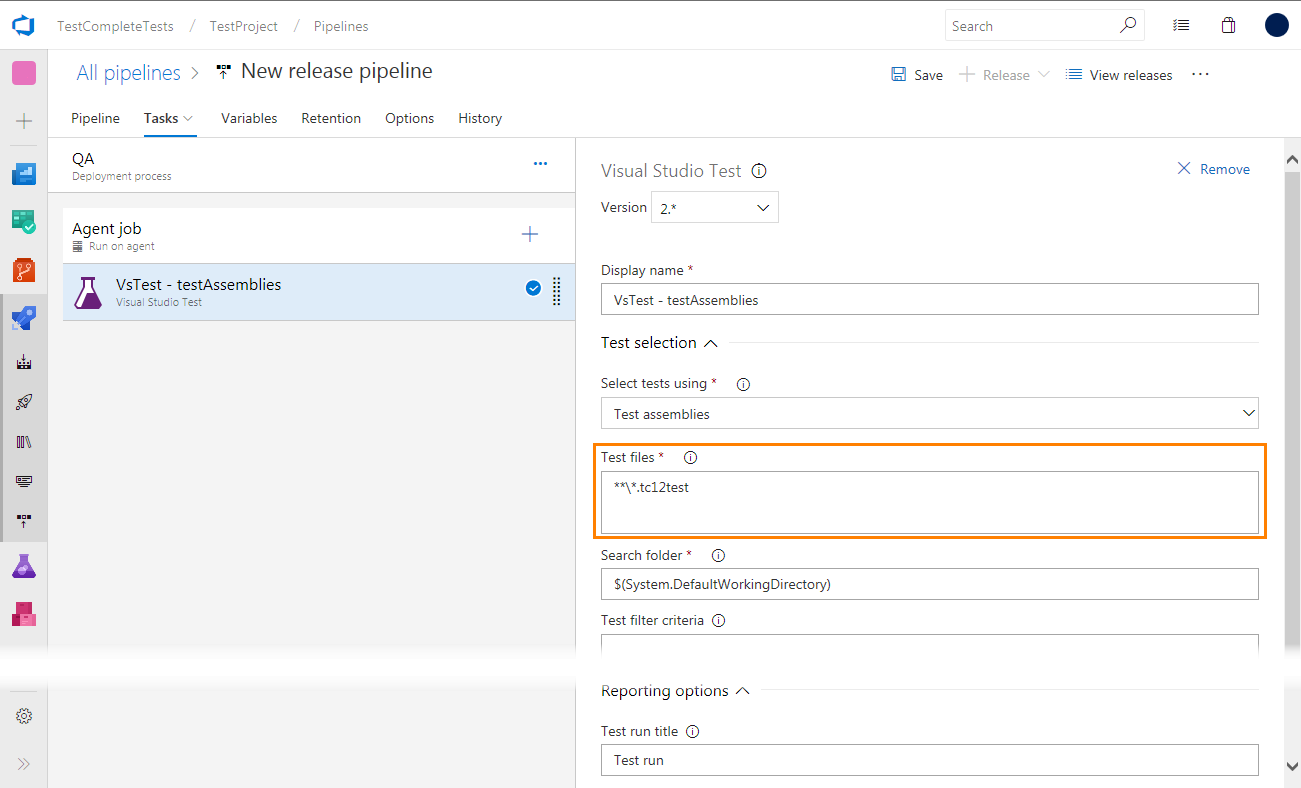Screen dimensions: 1301x788
Task: Open the work items list icon
Action: click(1181, 26)
